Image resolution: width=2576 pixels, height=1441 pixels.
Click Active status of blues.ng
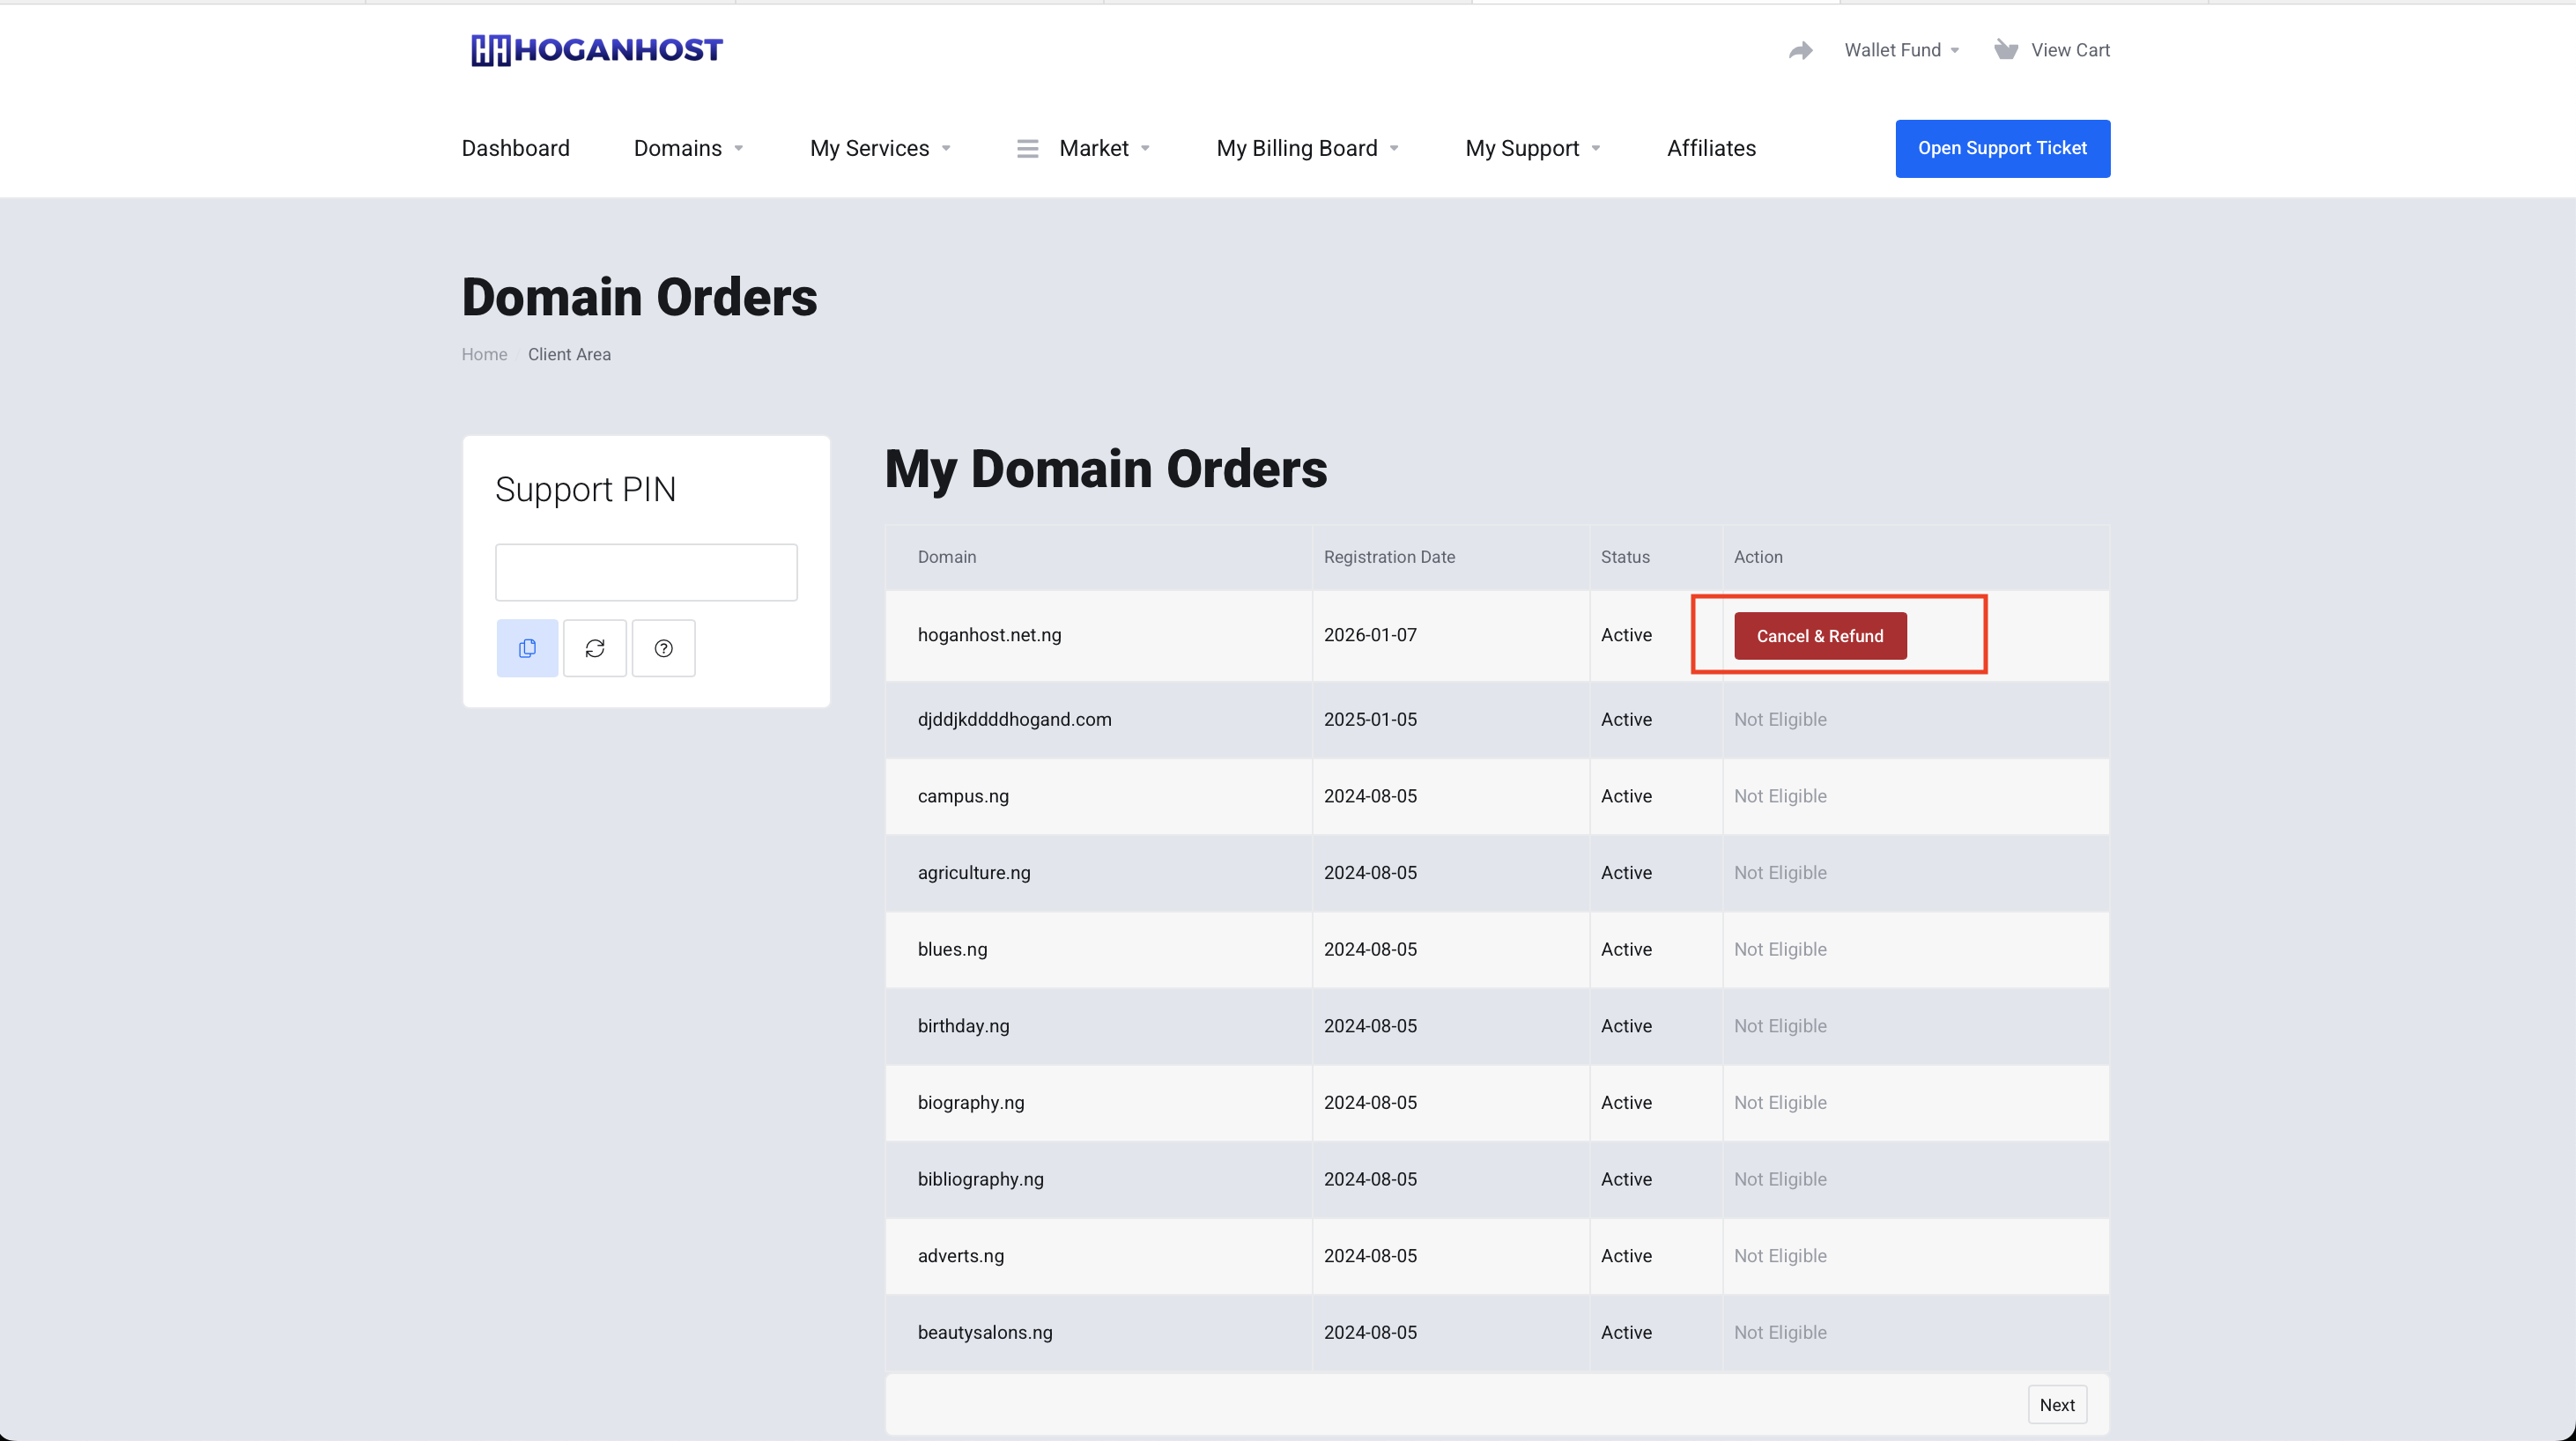(1626, 949)
